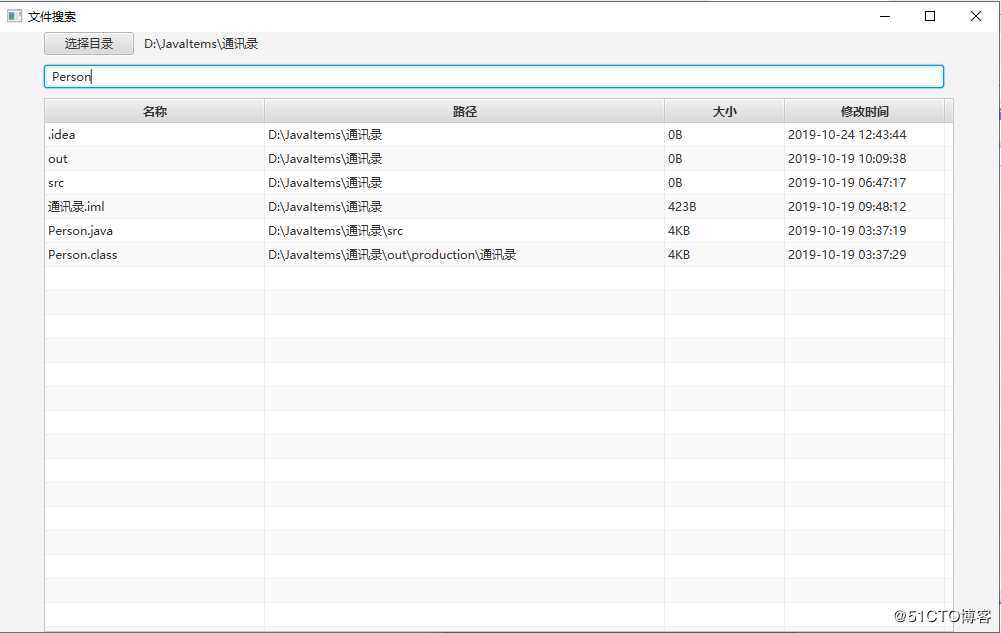This screenshot has width=1001, height=633.
Task: Sort by 修改时间 column header
Action: [x=864, y=111]
